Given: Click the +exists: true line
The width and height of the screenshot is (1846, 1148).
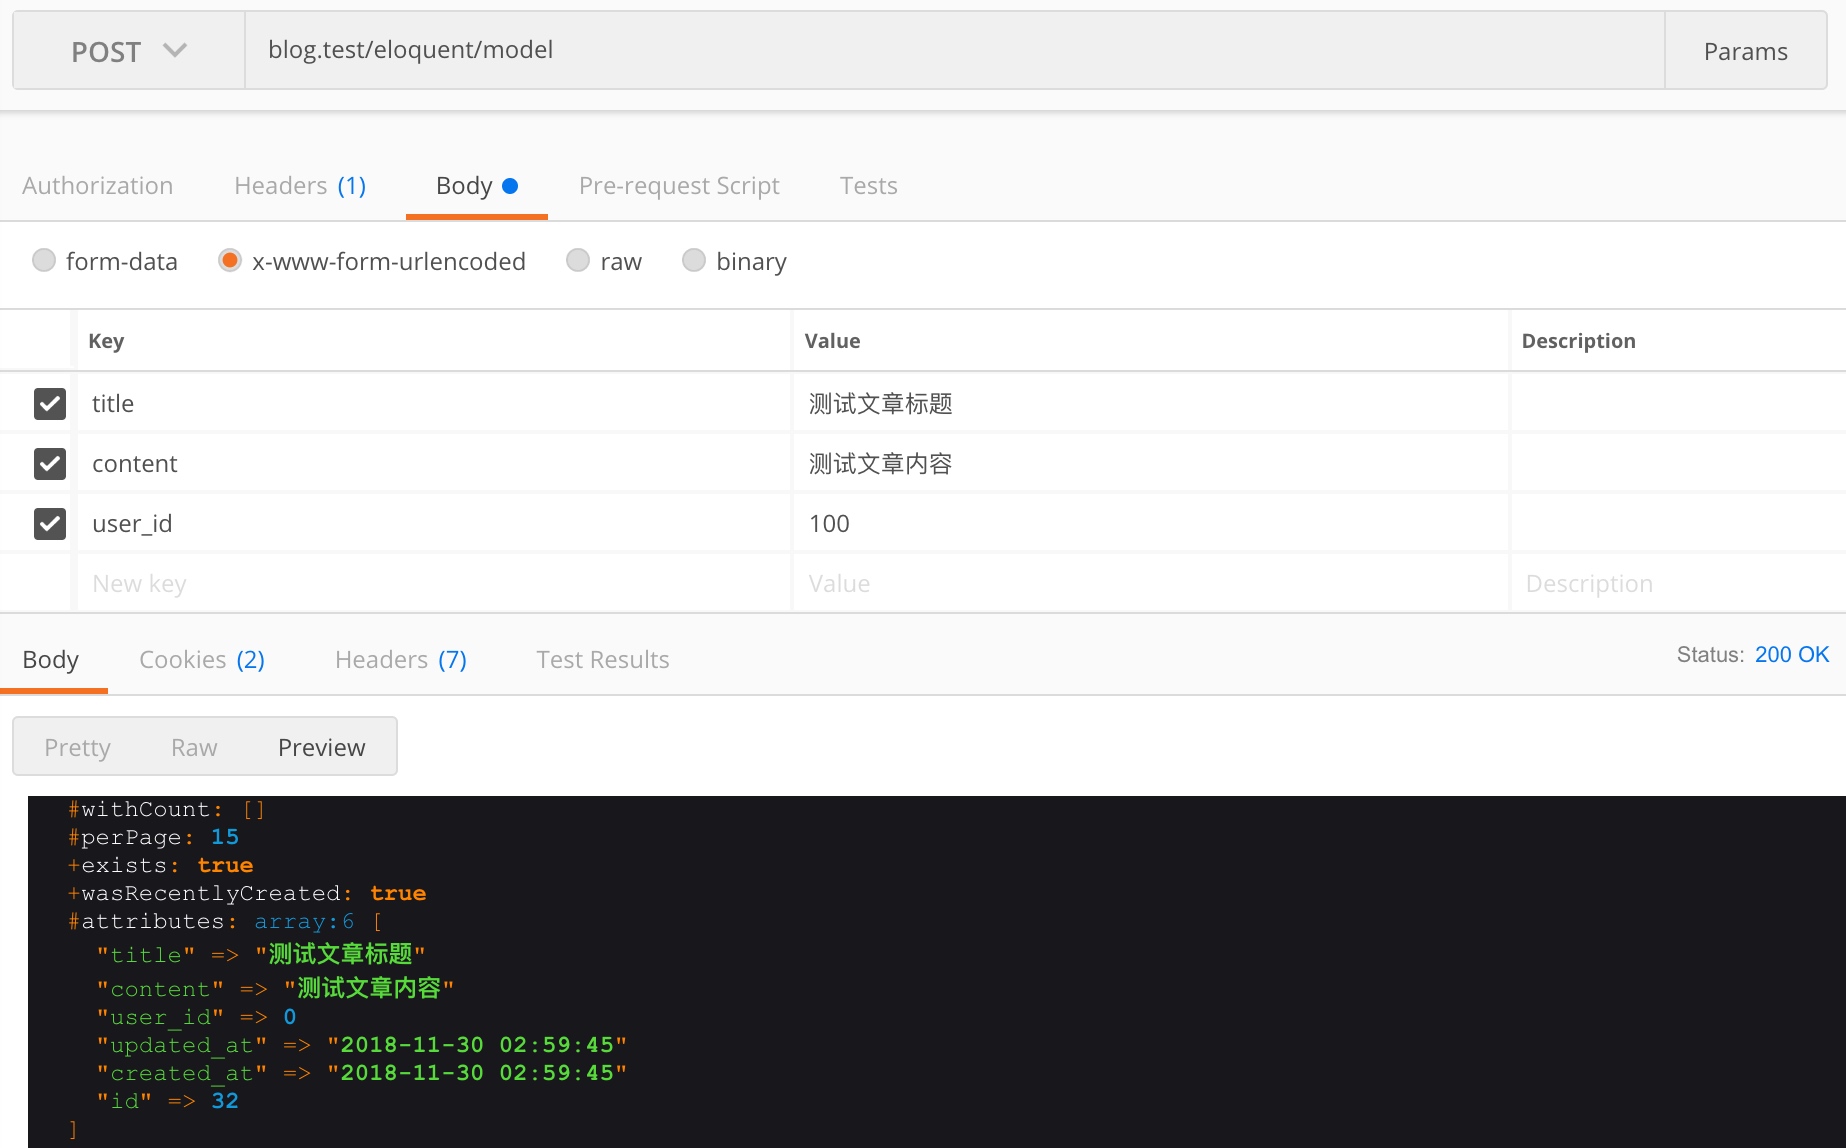Looking at the screenshot, I should [x=161, y=865].
